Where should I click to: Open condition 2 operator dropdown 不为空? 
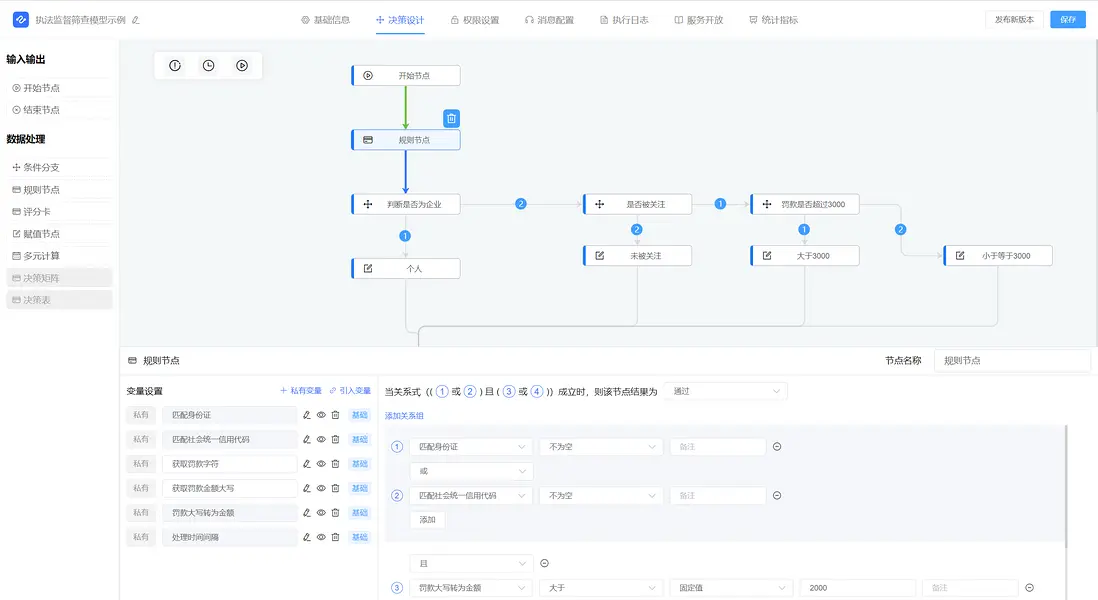tap(601, 496)
